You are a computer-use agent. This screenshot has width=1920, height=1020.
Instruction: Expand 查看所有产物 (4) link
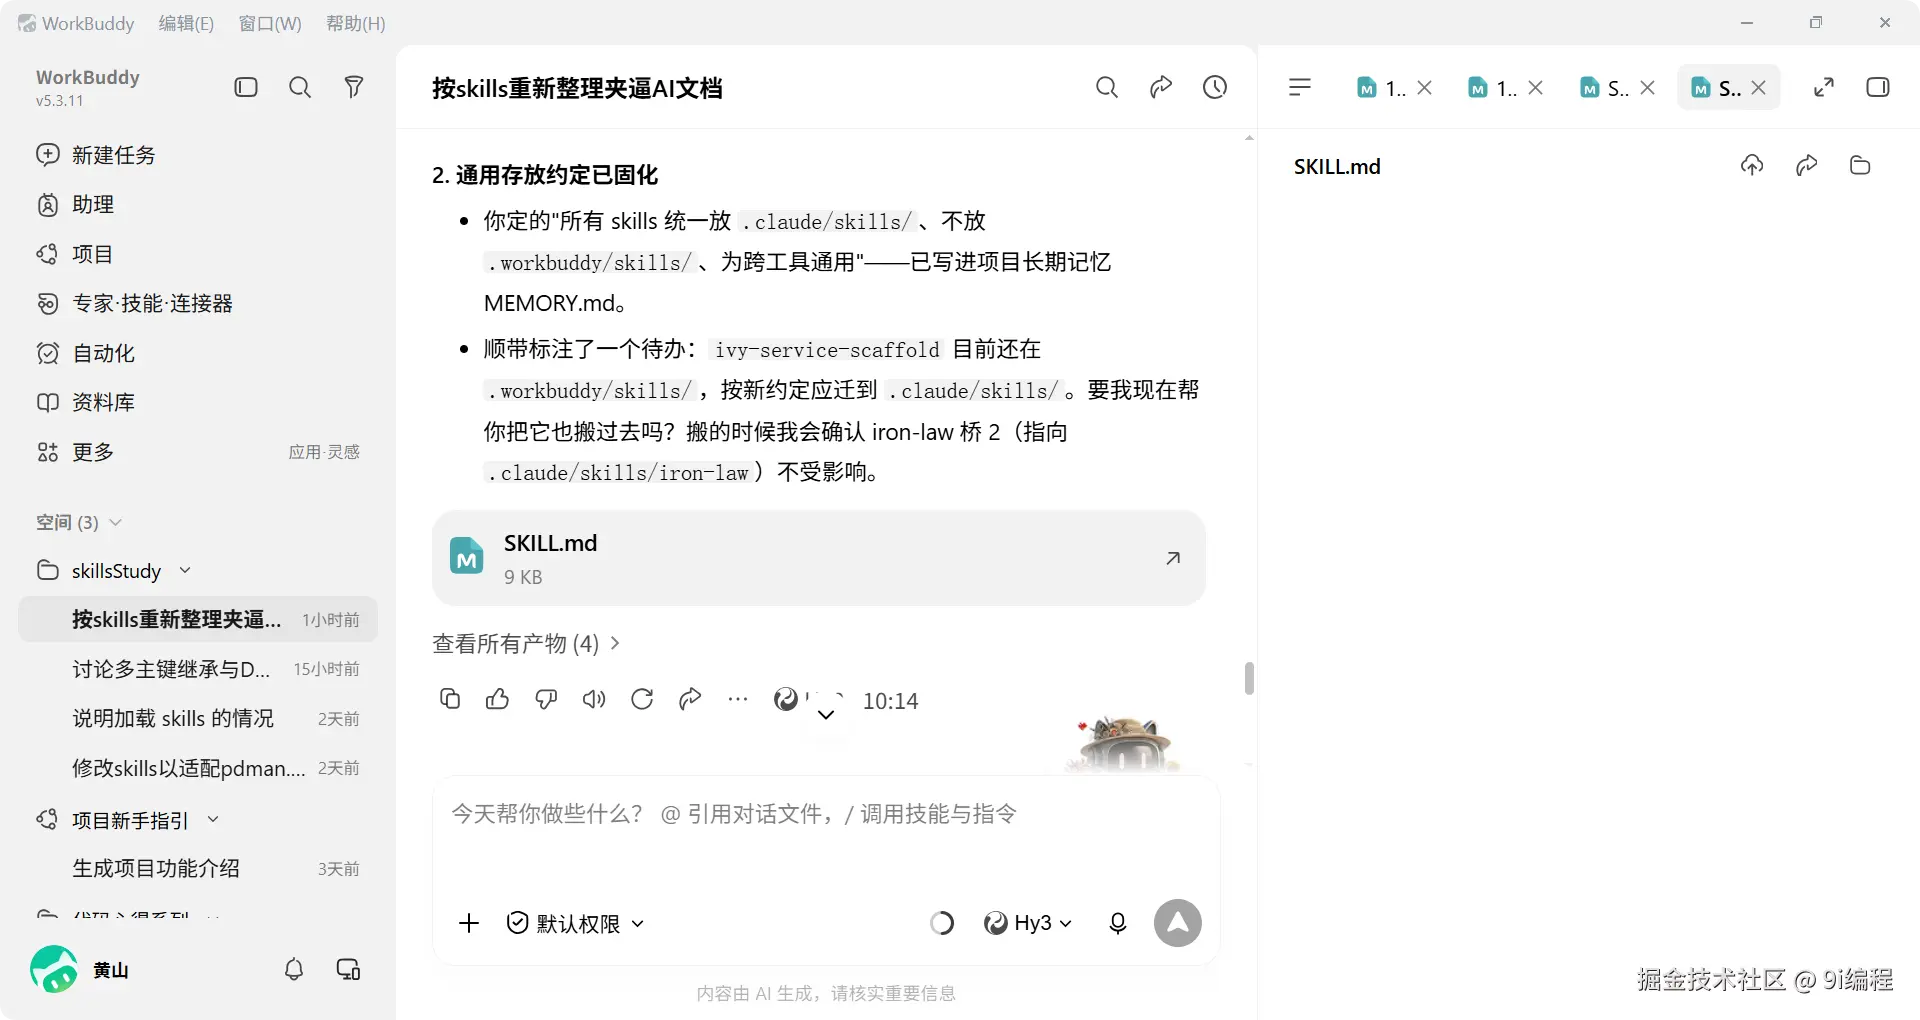[526, 644]
